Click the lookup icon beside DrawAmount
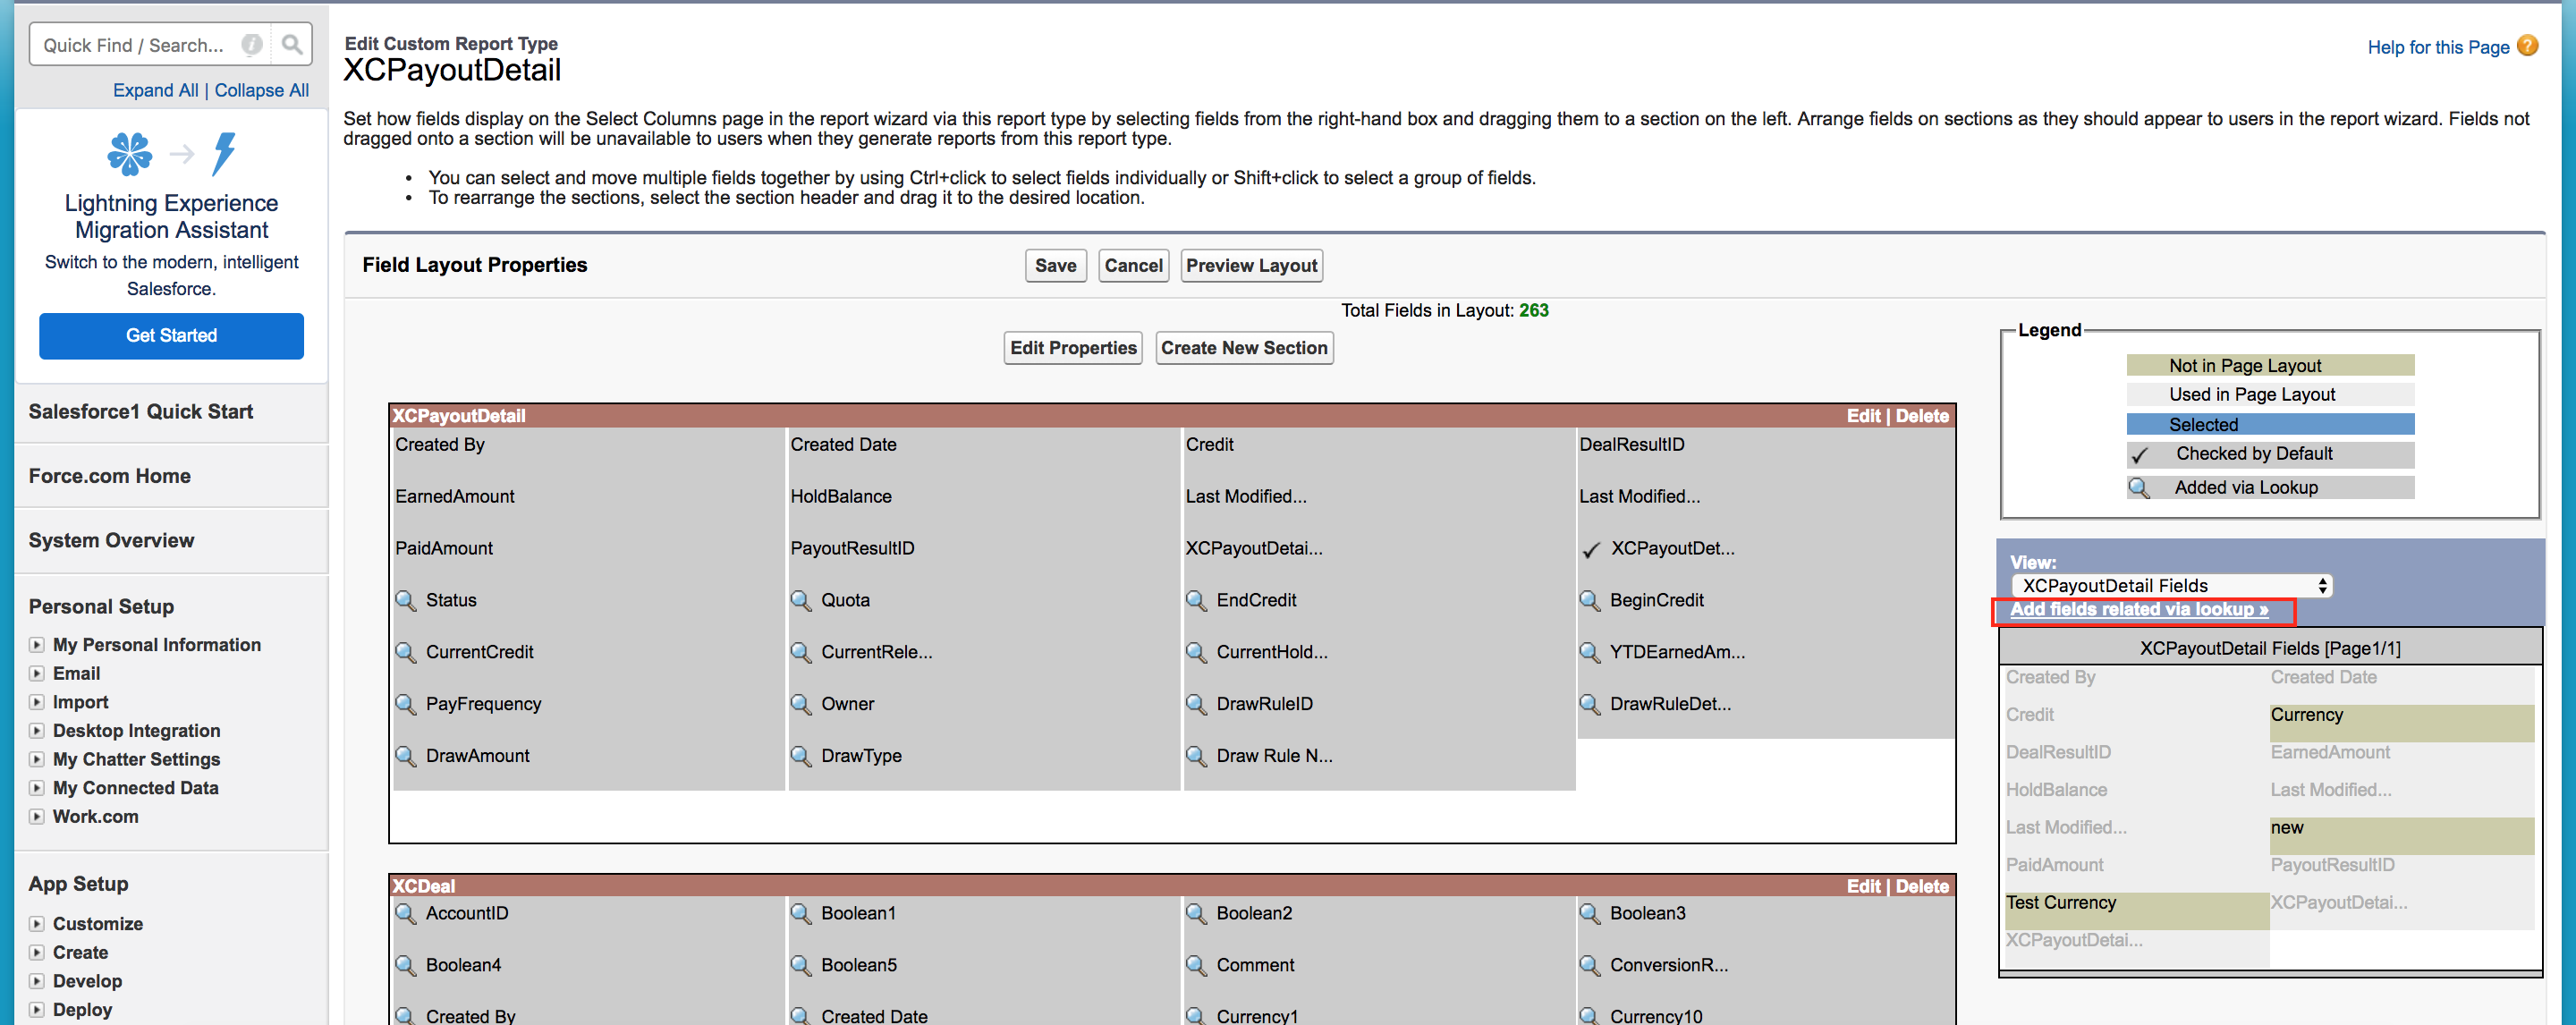 point(405,756)
